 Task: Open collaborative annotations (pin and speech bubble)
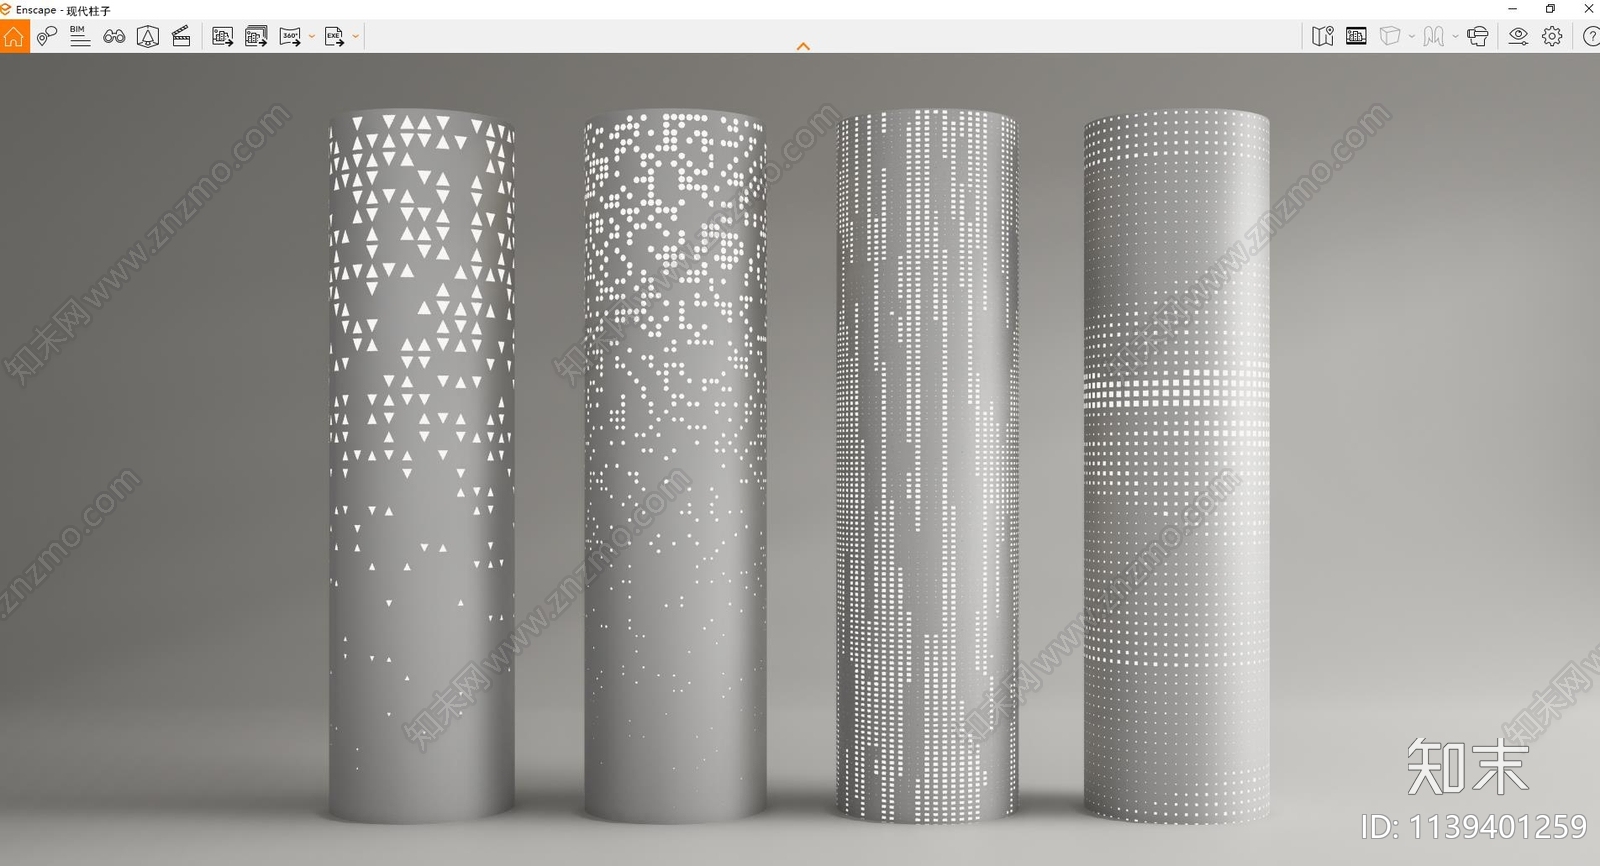pyautogui.click(x=47, y=37)
